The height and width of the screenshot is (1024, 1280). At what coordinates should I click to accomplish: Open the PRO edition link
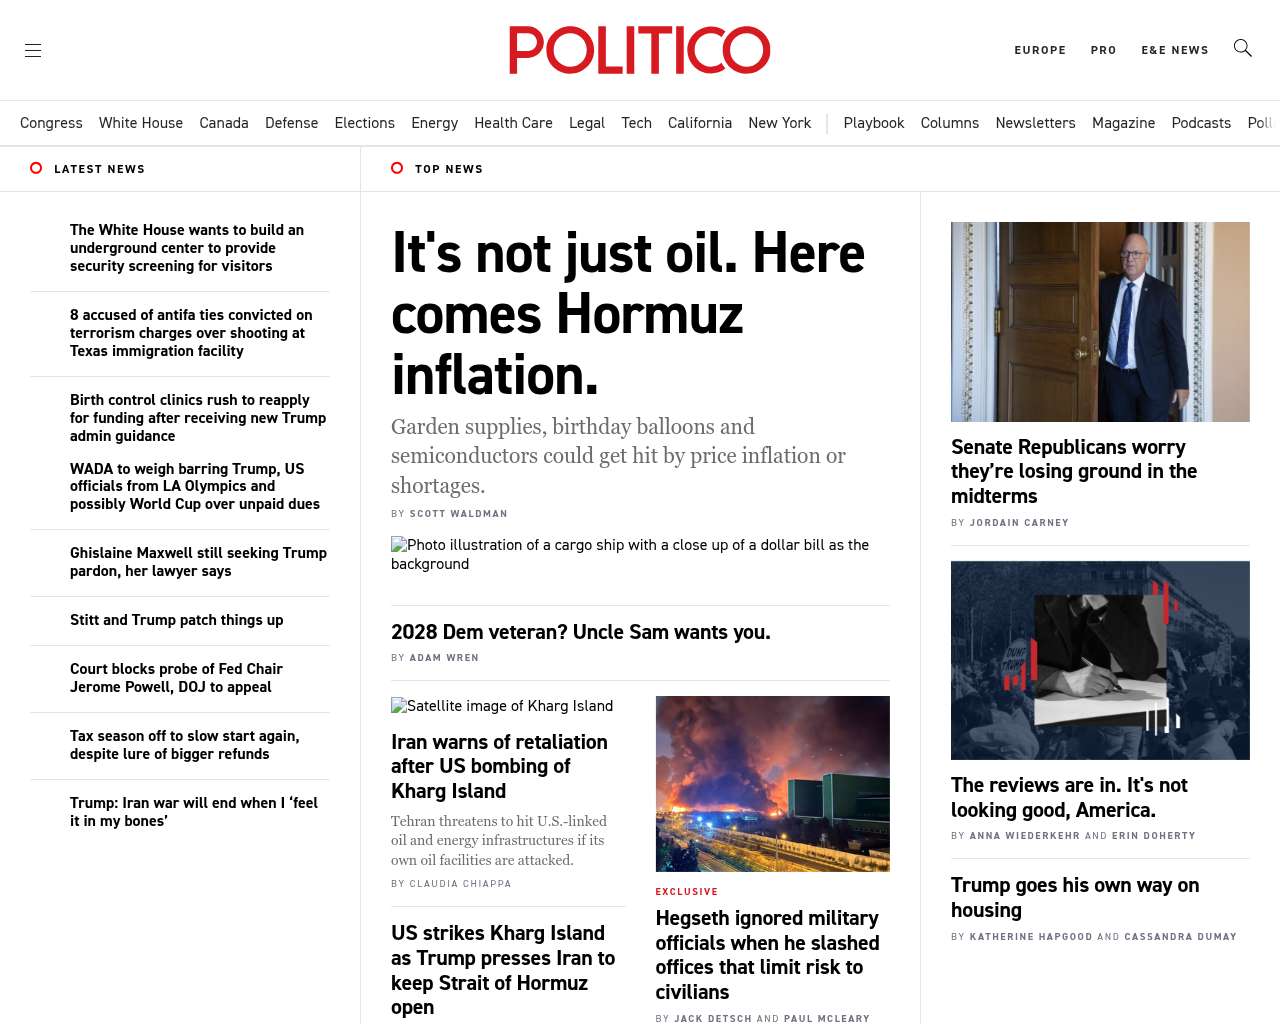pos(1103,50)
